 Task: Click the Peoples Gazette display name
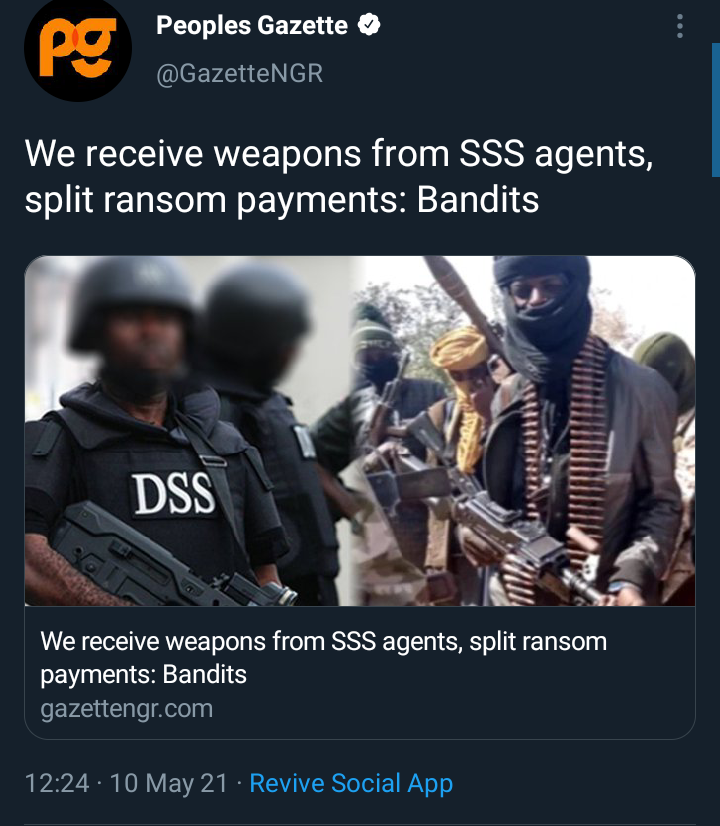(x=252, y=25)
